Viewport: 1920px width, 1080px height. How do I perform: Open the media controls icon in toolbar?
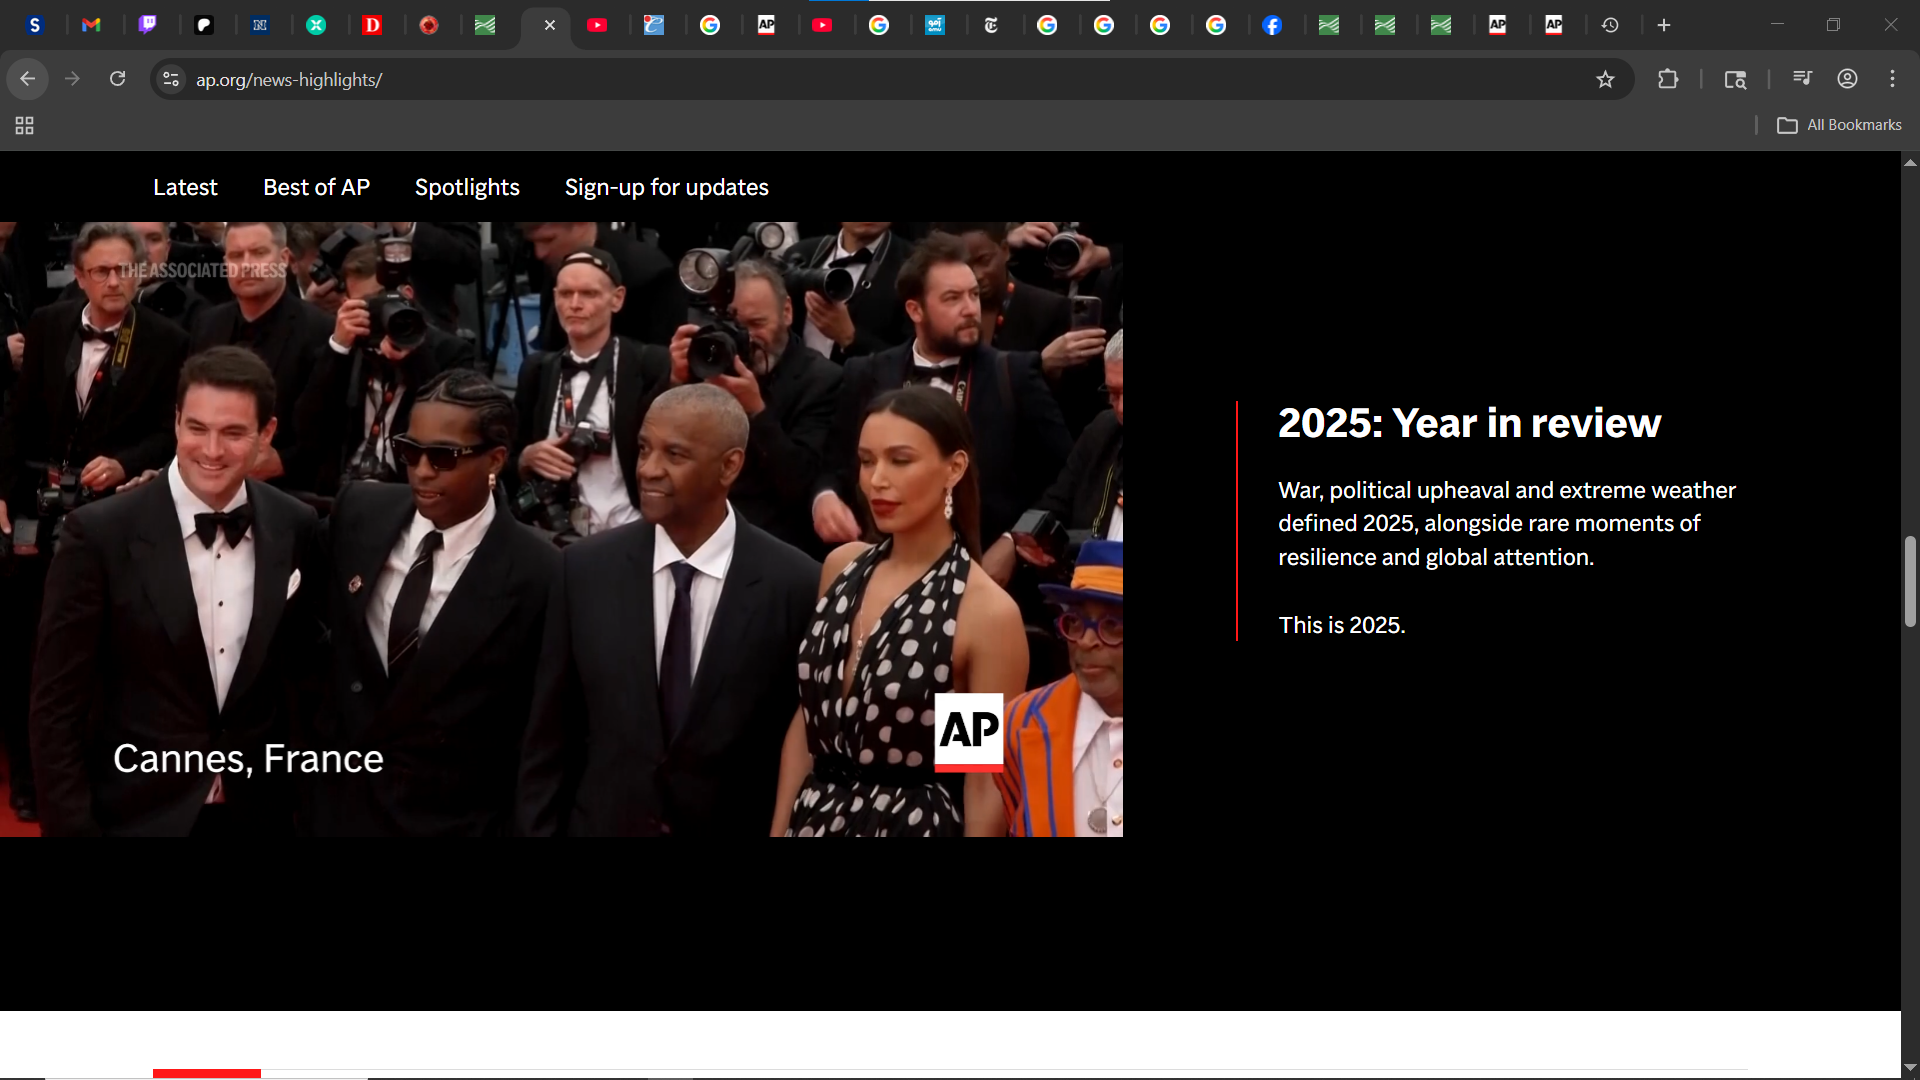[x=1802, y=78]
